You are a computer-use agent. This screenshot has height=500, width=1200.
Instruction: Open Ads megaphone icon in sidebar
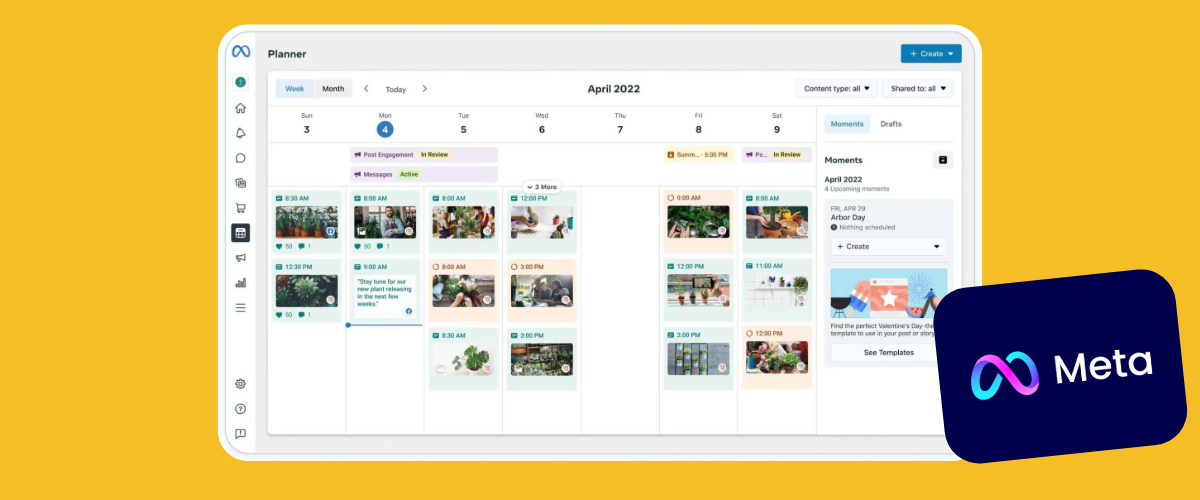coord(240,258)
